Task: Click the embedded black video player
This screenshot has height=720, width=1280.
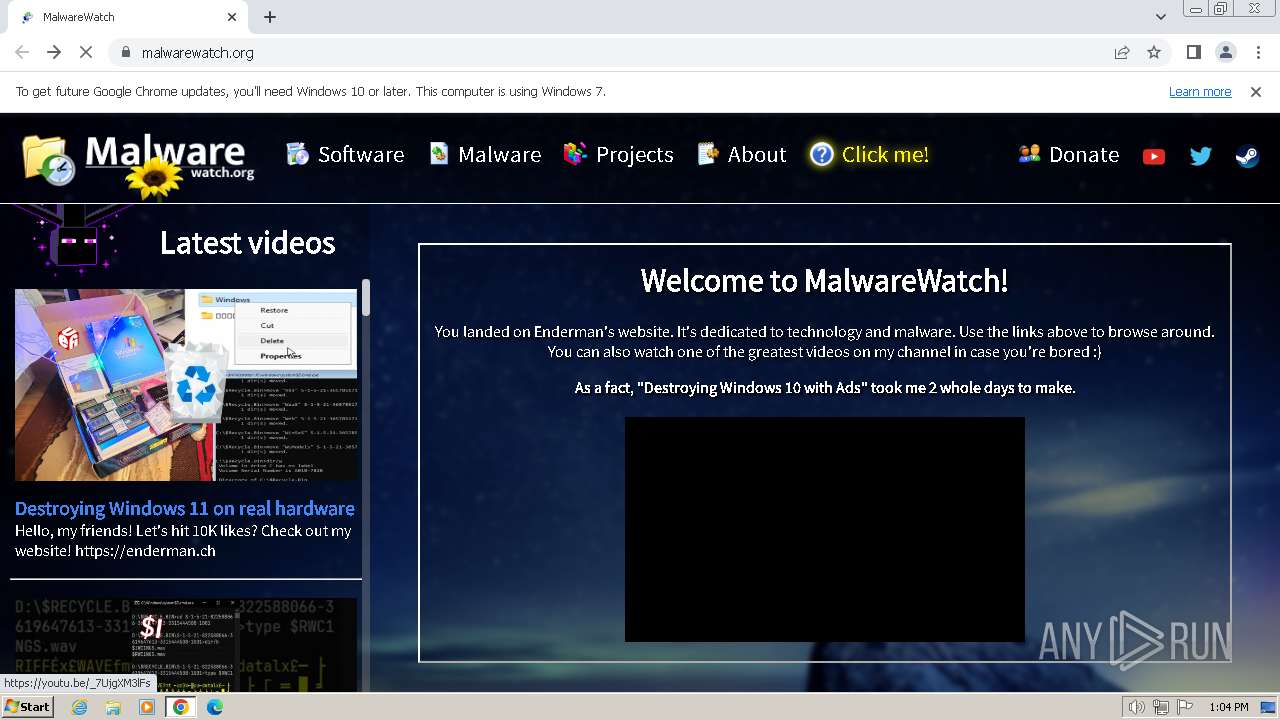Action: click(824, 529)
